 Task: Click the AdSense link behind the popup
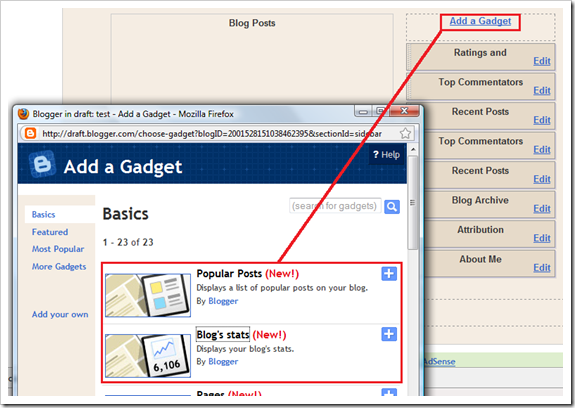[439, 362]
